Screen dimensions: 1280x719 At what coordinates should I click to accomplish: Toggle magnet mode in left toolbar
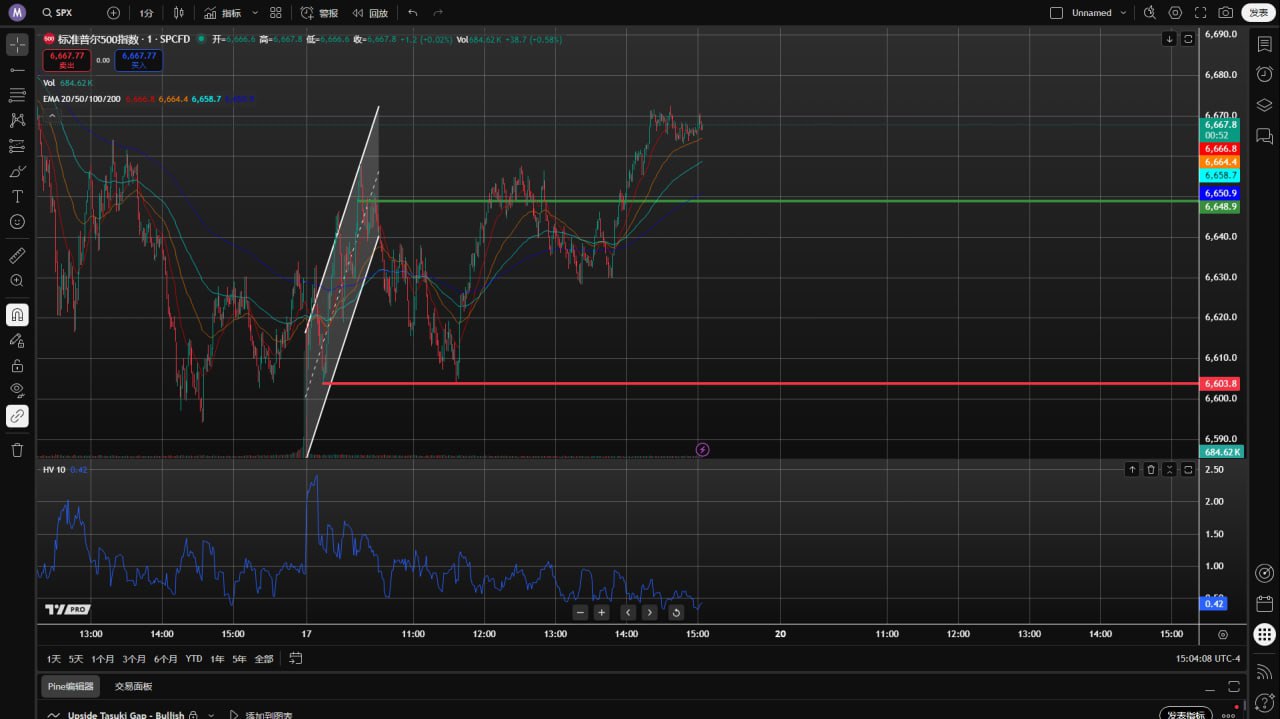tap(17, 315)
